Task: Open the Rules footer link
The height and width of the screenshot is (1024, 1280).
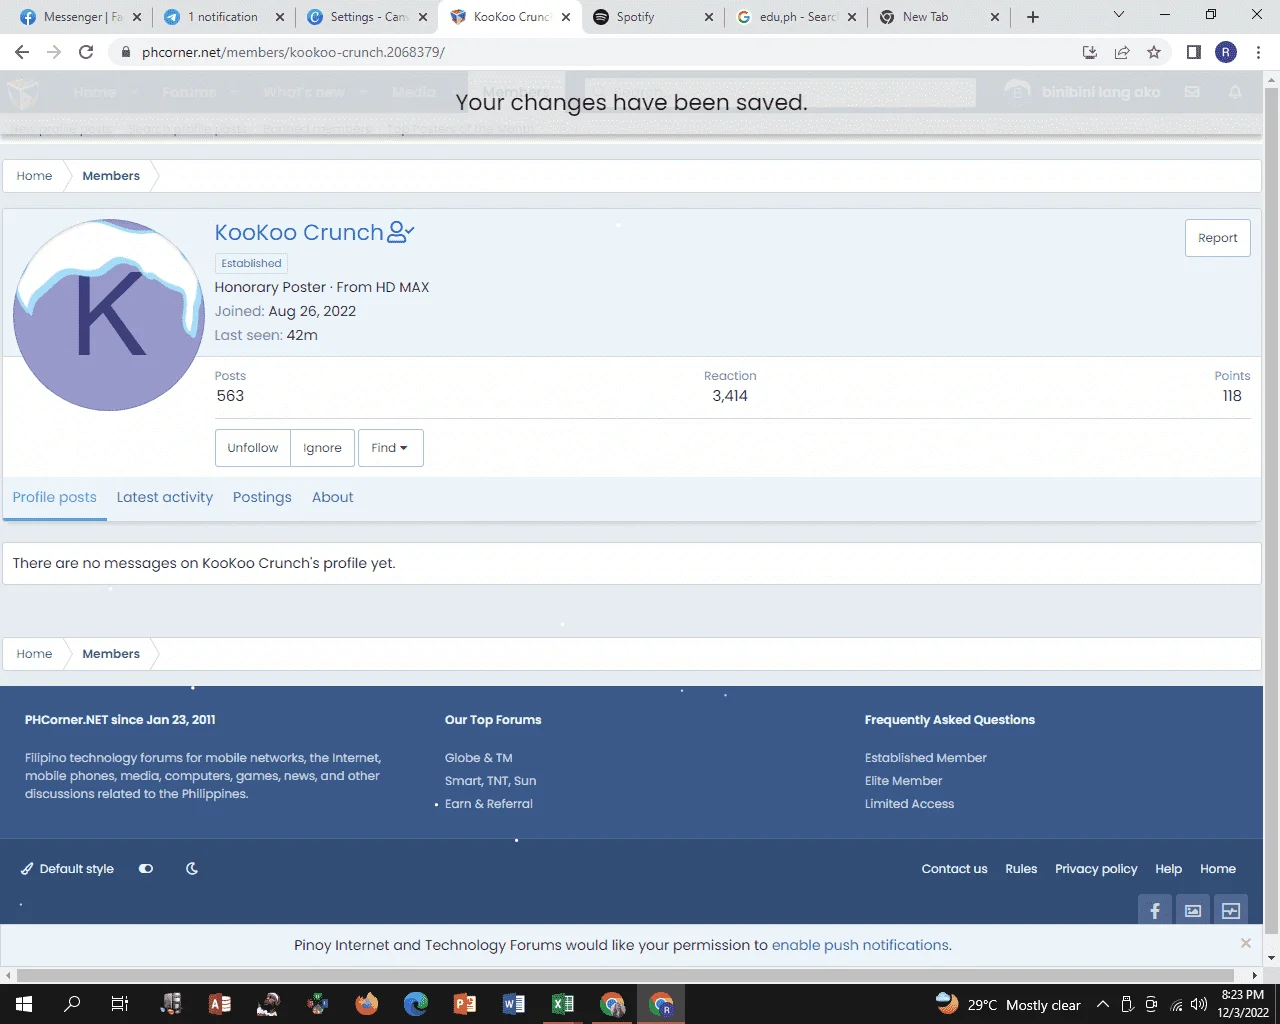Action: (1021, 869)
